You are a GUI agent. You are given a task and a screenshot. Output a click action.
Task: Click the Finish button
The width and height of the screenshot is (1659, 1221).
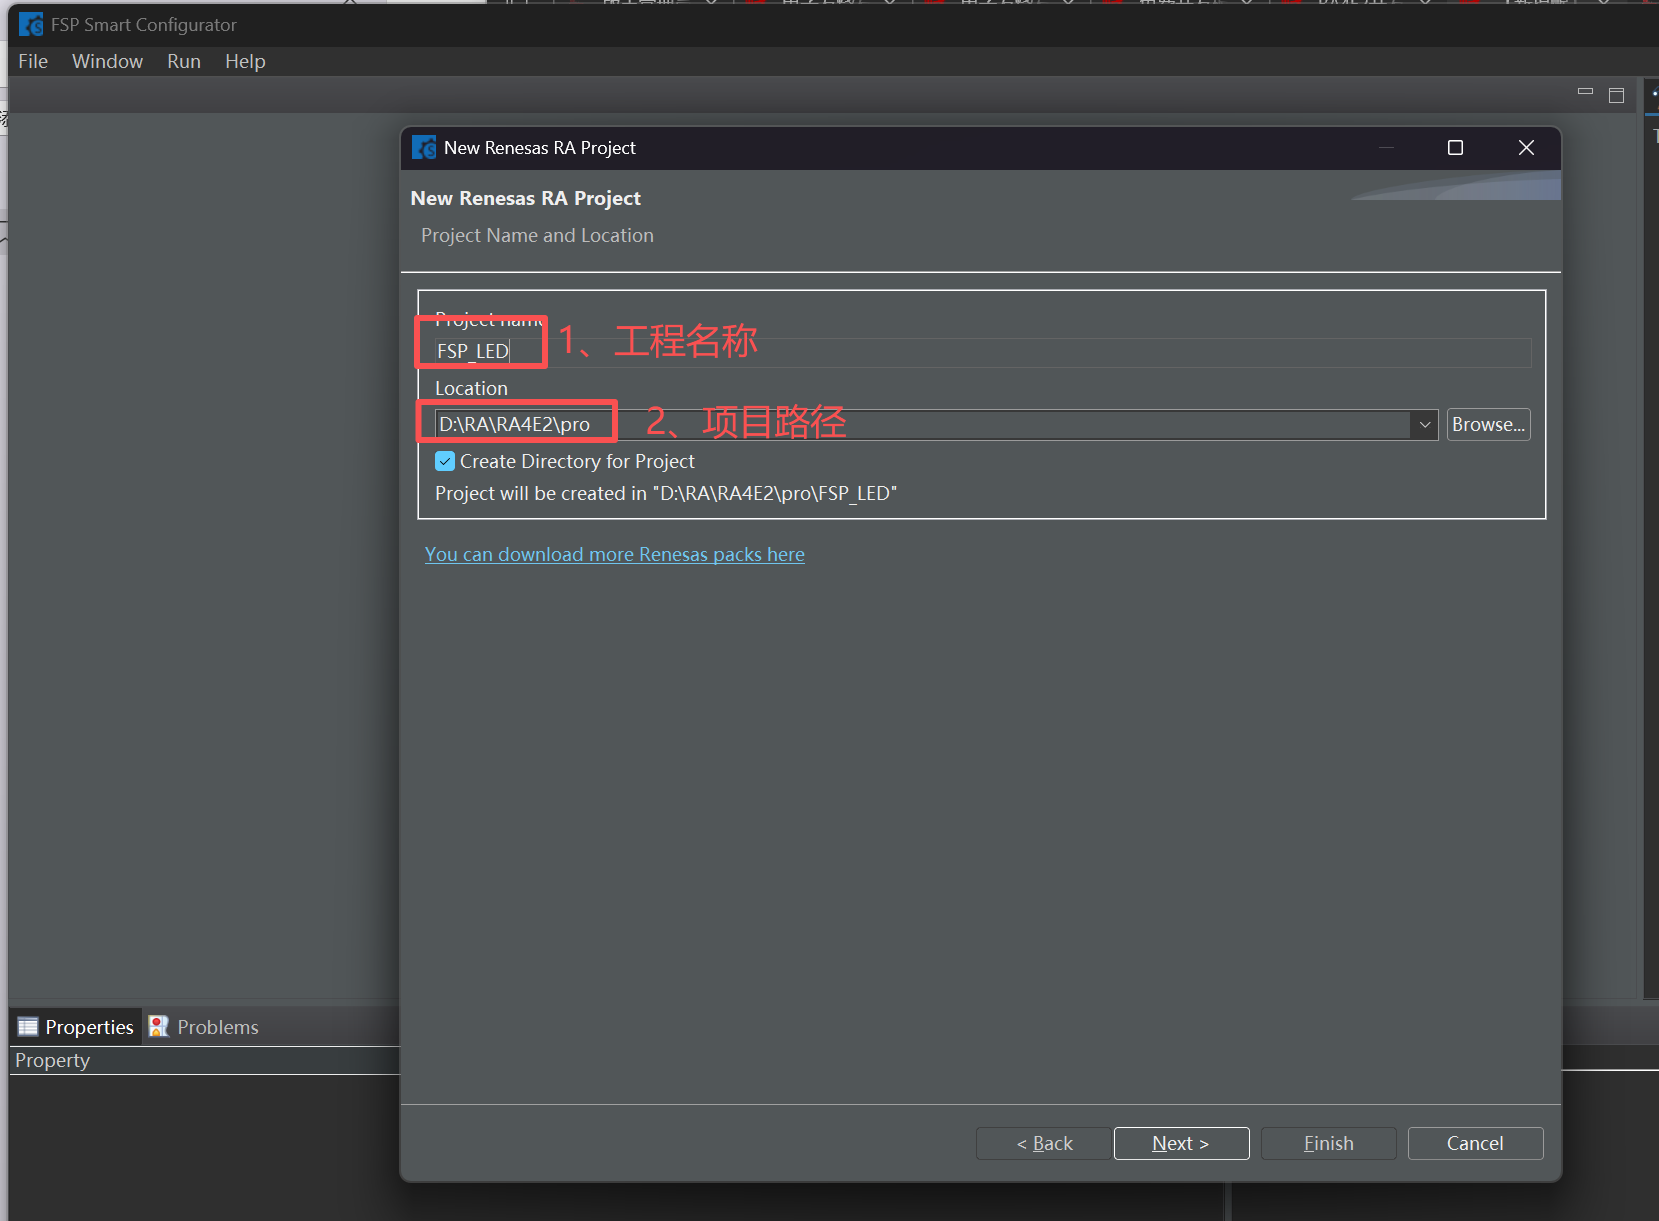point(1328,1143)
